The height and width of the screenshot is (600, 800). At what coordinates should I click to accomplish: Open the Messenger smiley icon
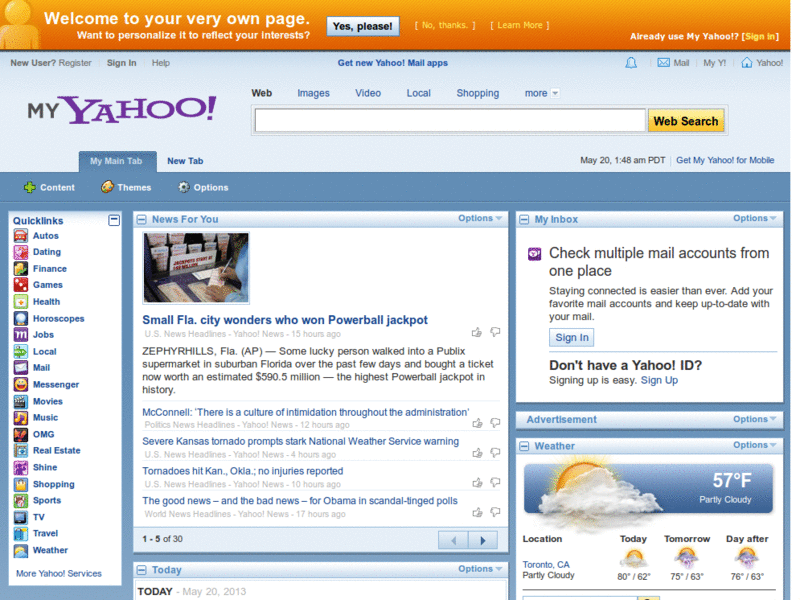pyautogui.click(x=21, y=384)
